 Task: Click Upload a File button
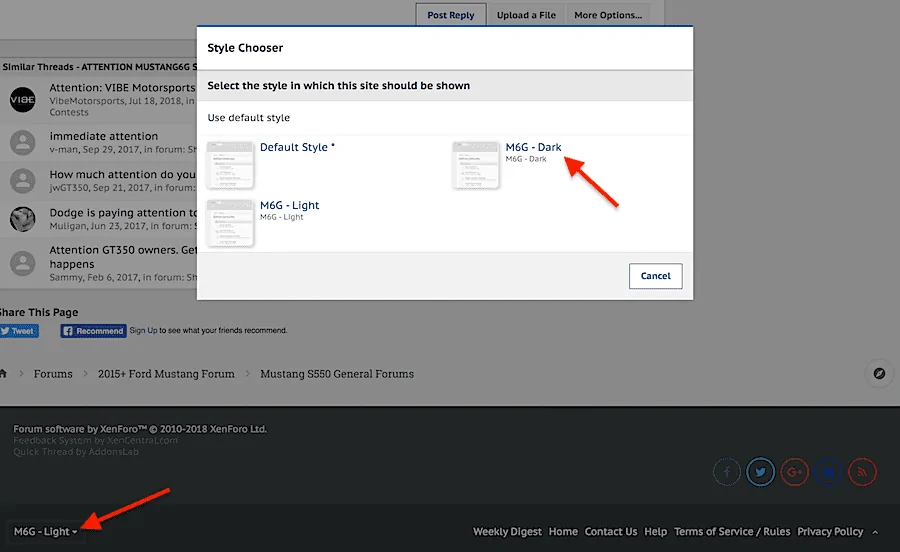(526, 15)
